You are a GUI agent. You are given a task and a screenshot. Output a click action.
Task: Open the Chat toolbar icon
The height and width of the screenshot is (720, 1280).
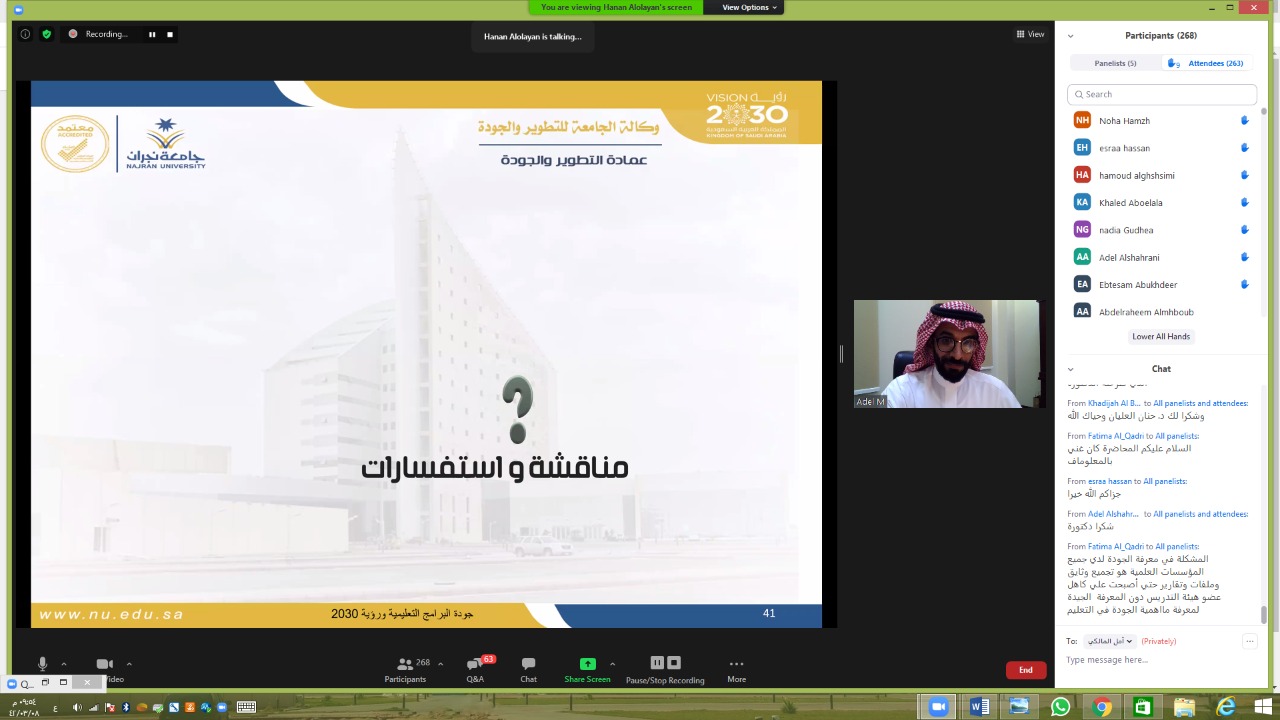(x=528, y=668)
